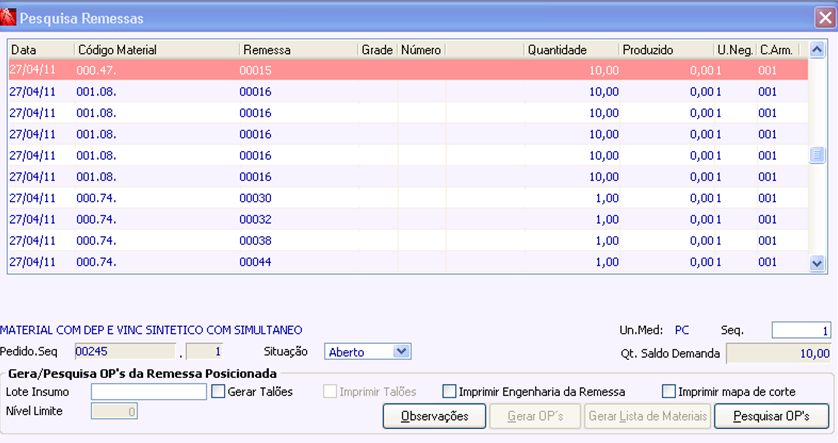Tick the disabled Imprimir Talões checkbox
The image size is (838, 443).
(330, 391)
